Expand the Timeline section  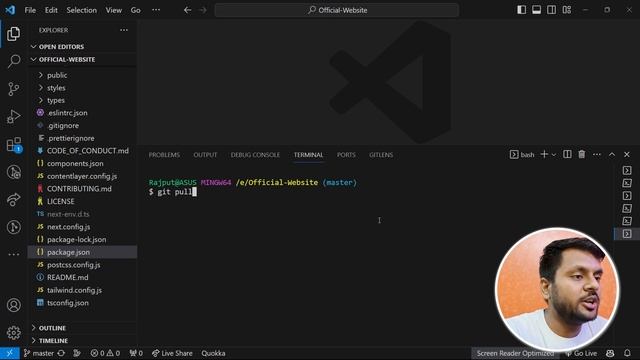click(x=83, y=340)
